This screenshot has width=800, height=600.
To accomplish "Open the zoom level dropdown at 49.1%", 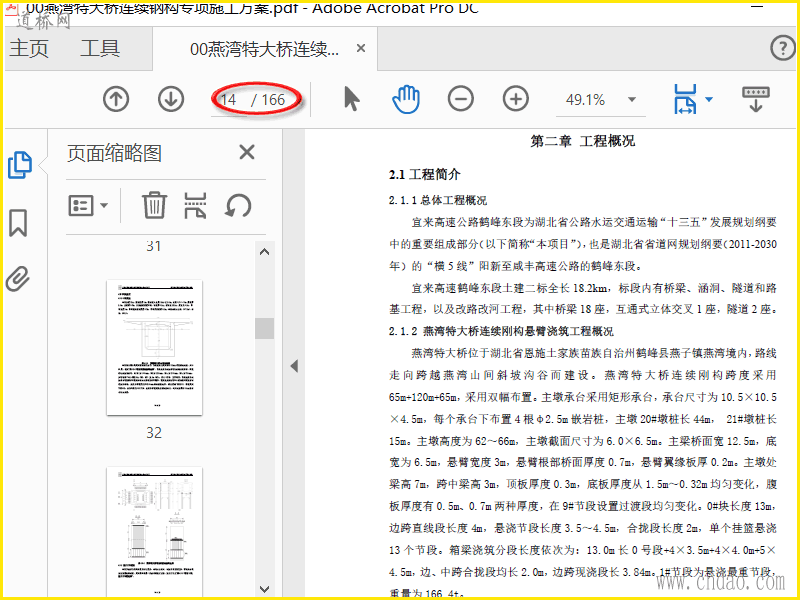I will point(632,99).
